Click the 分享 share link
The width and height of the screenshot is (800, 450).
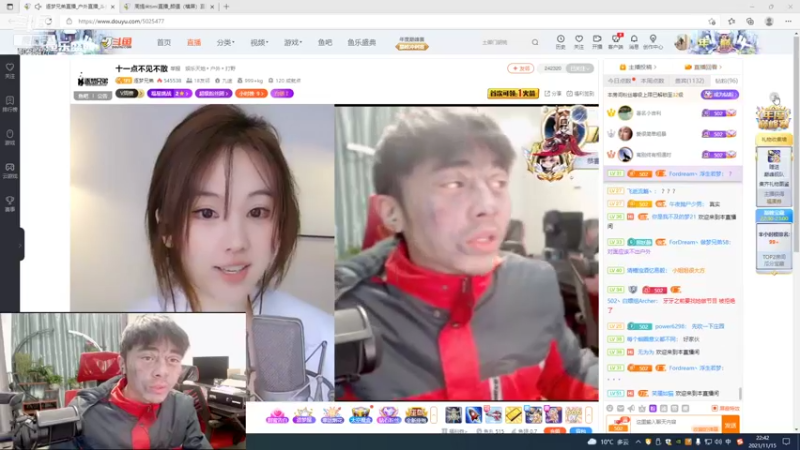pyautogui.click(x=553, y=94)
